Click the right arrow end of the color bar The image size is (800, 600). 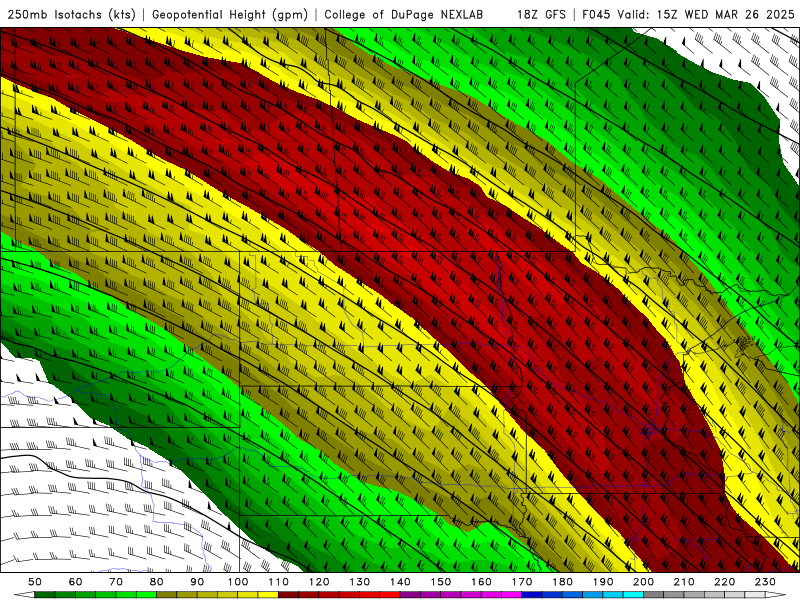[776, 595]
